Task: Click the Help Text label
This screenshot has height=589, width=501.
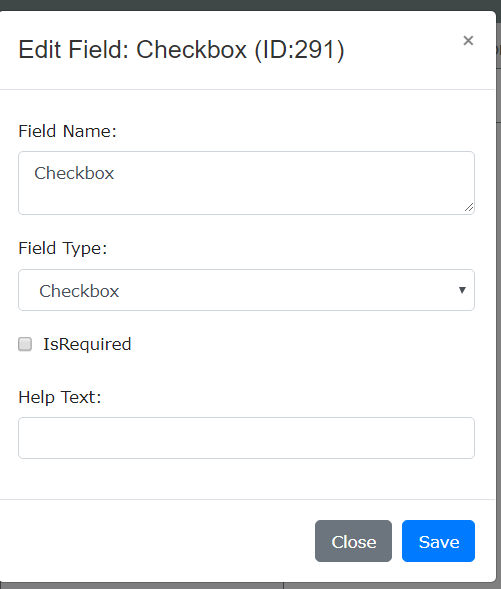Action: click(60, 397)
